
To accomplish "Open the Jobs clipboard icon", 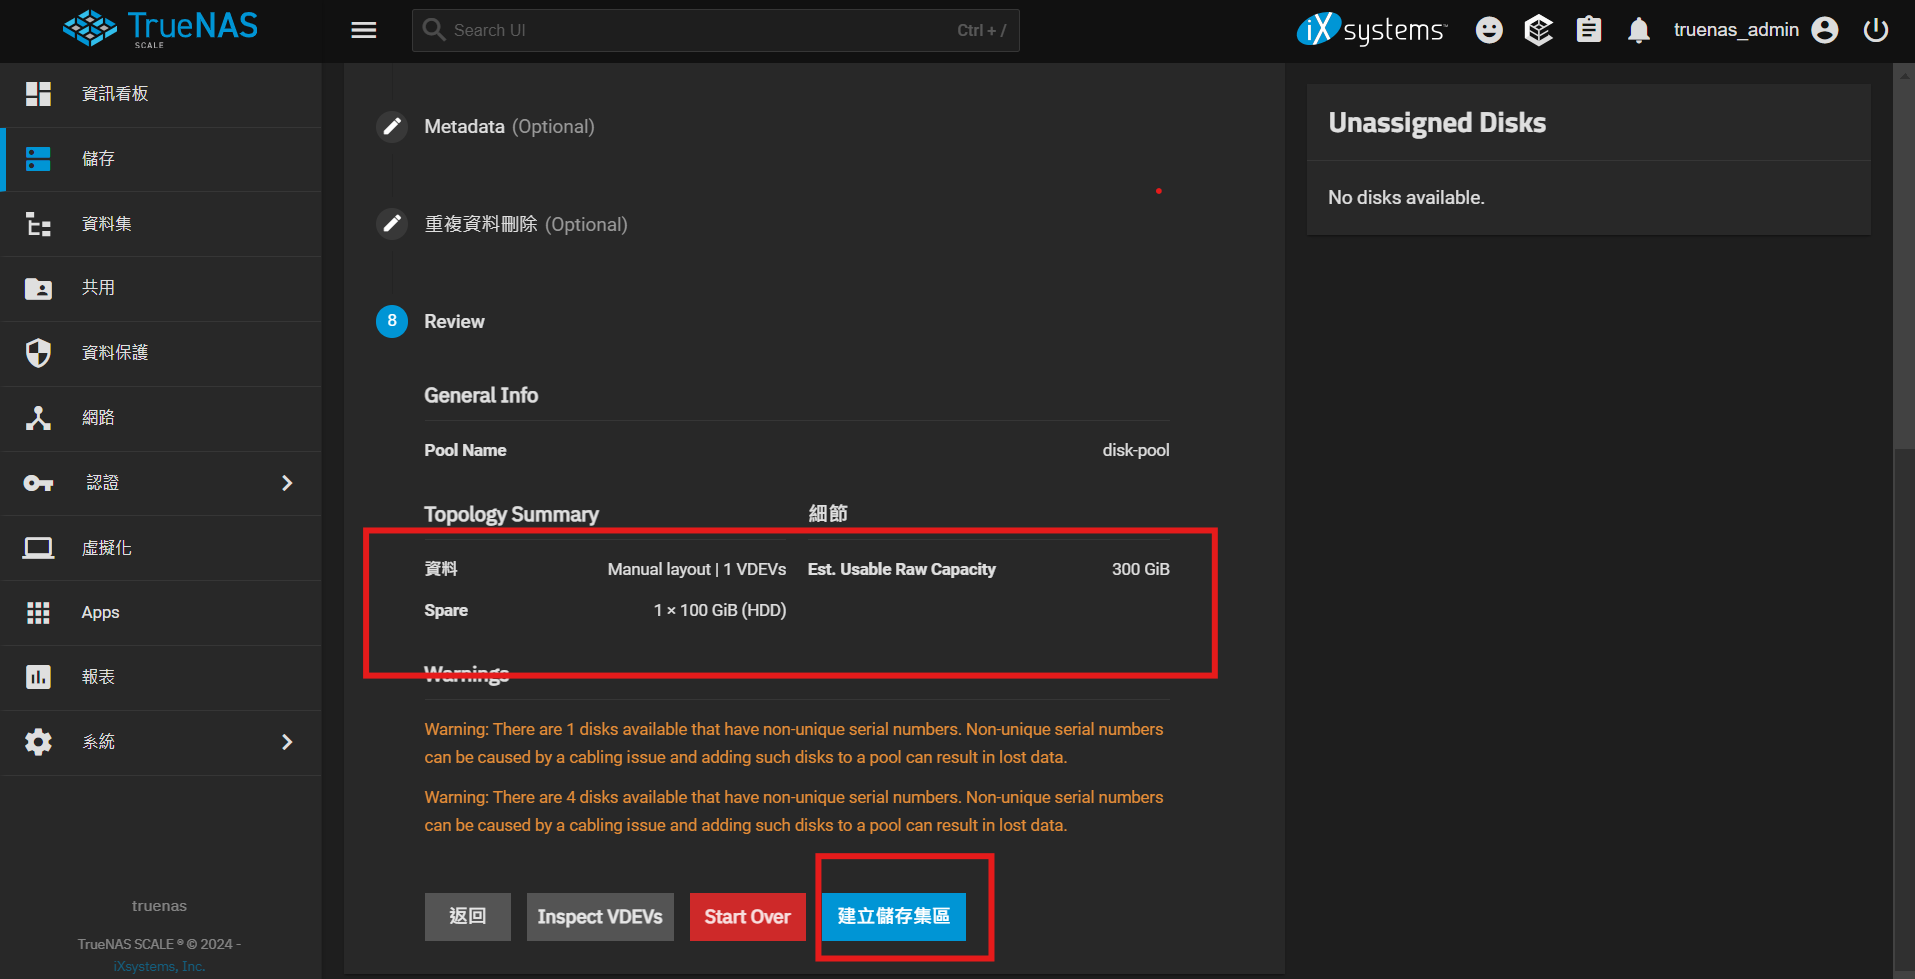I will point(1588,30).
